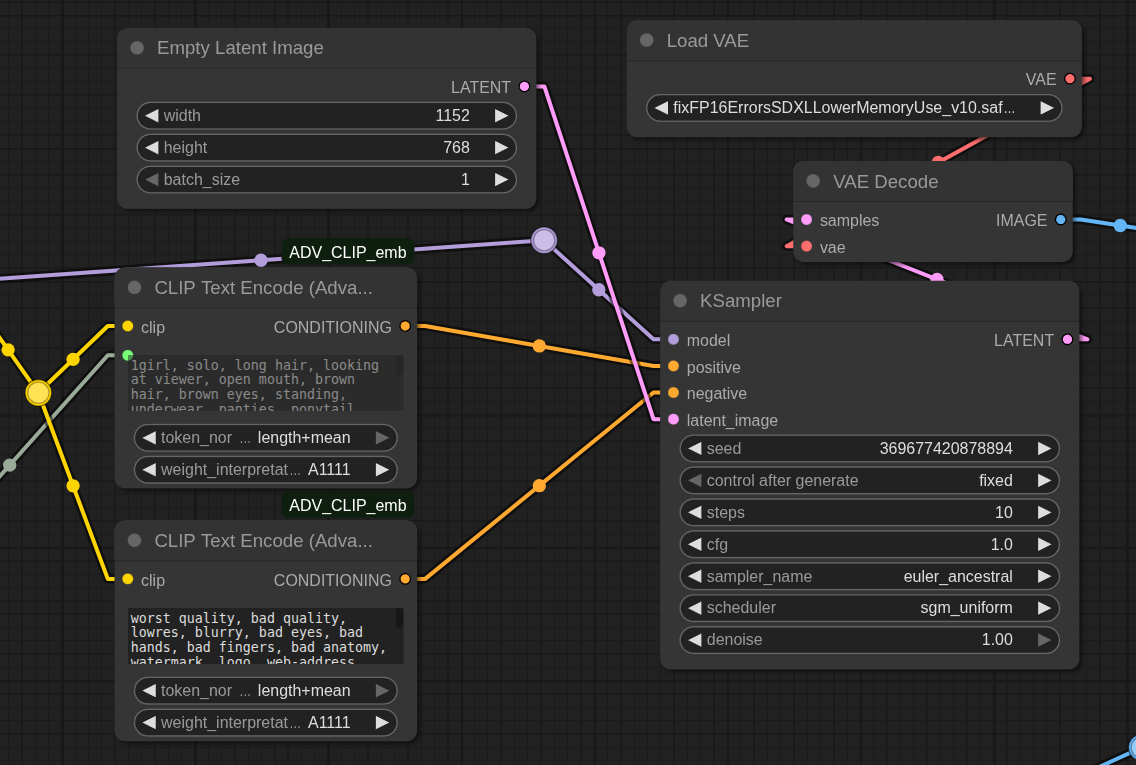Click the KSampler LATENT output port

(x=1067, y=340)
